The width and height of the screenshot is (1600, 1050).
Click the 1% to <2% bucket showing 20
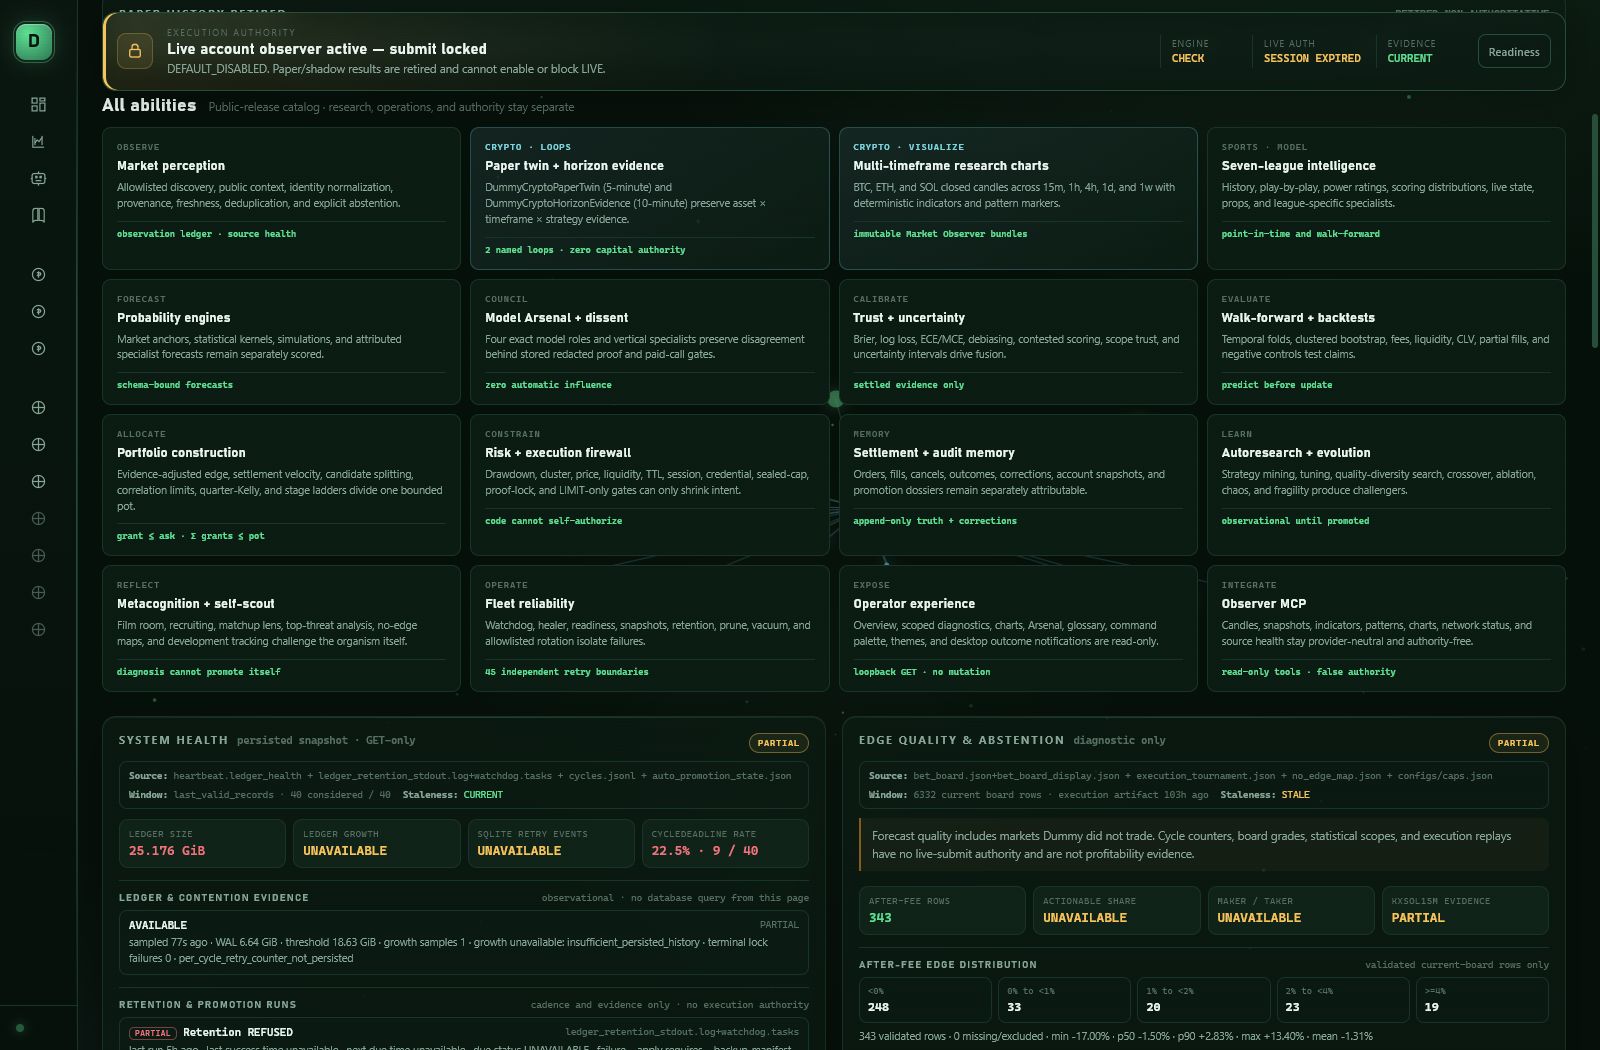pos(1203,999)
